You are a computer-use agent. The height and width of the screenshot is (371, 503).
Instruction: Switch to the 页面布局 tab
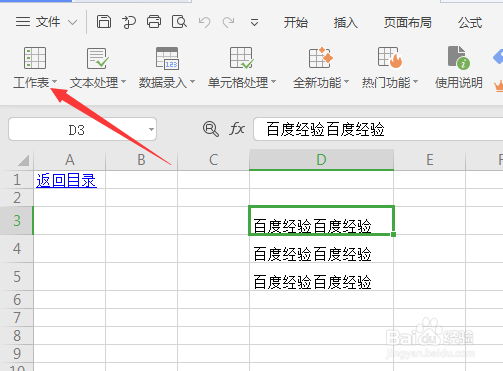point(408,23)
